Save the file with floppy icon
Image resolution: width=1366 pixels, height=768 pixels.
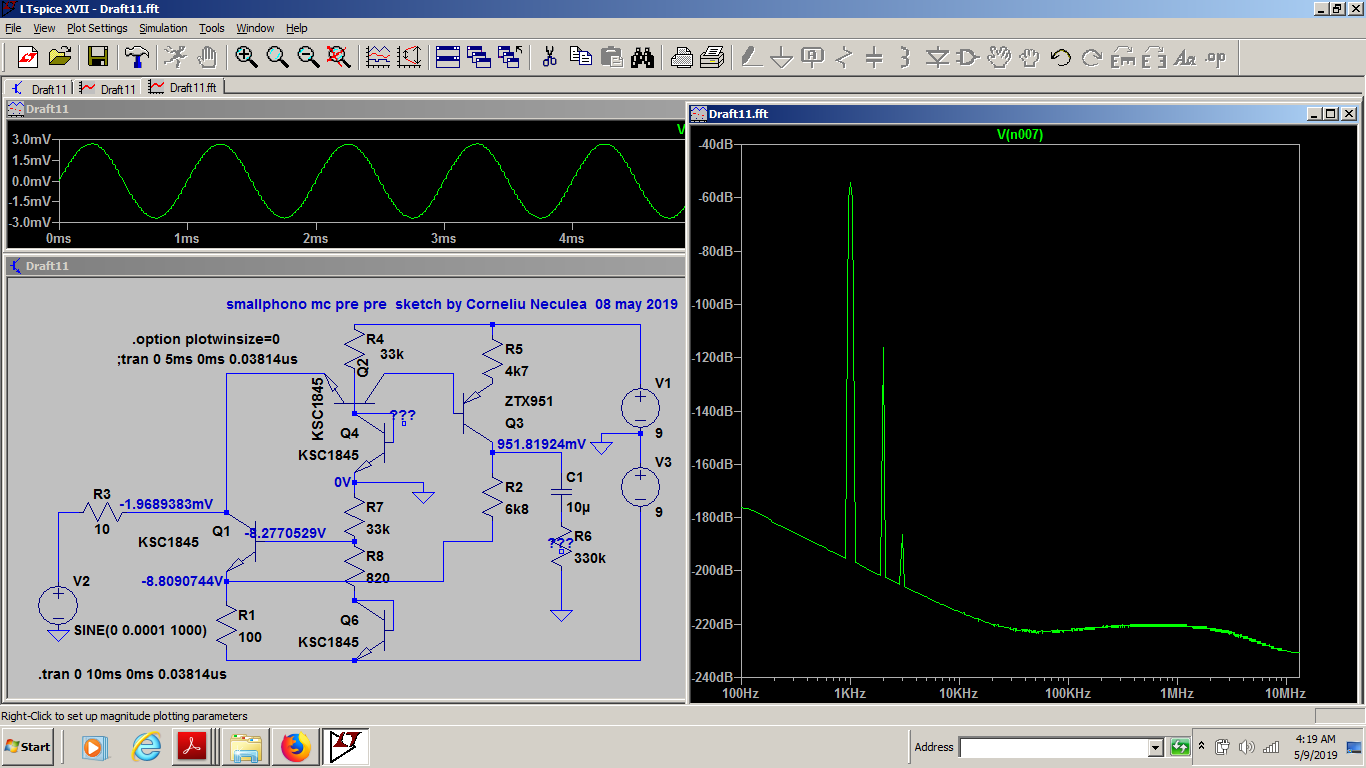98,57
